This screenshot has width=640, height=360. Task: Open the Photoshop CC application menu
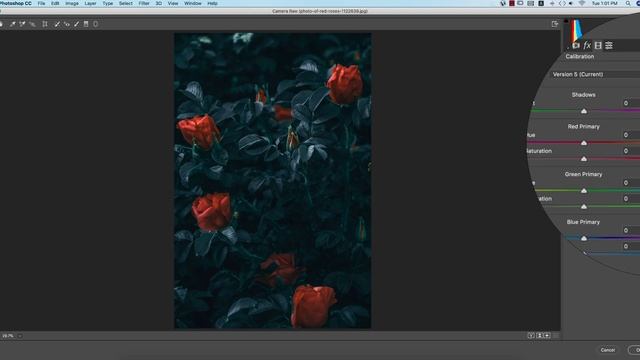tap(16, 3)
